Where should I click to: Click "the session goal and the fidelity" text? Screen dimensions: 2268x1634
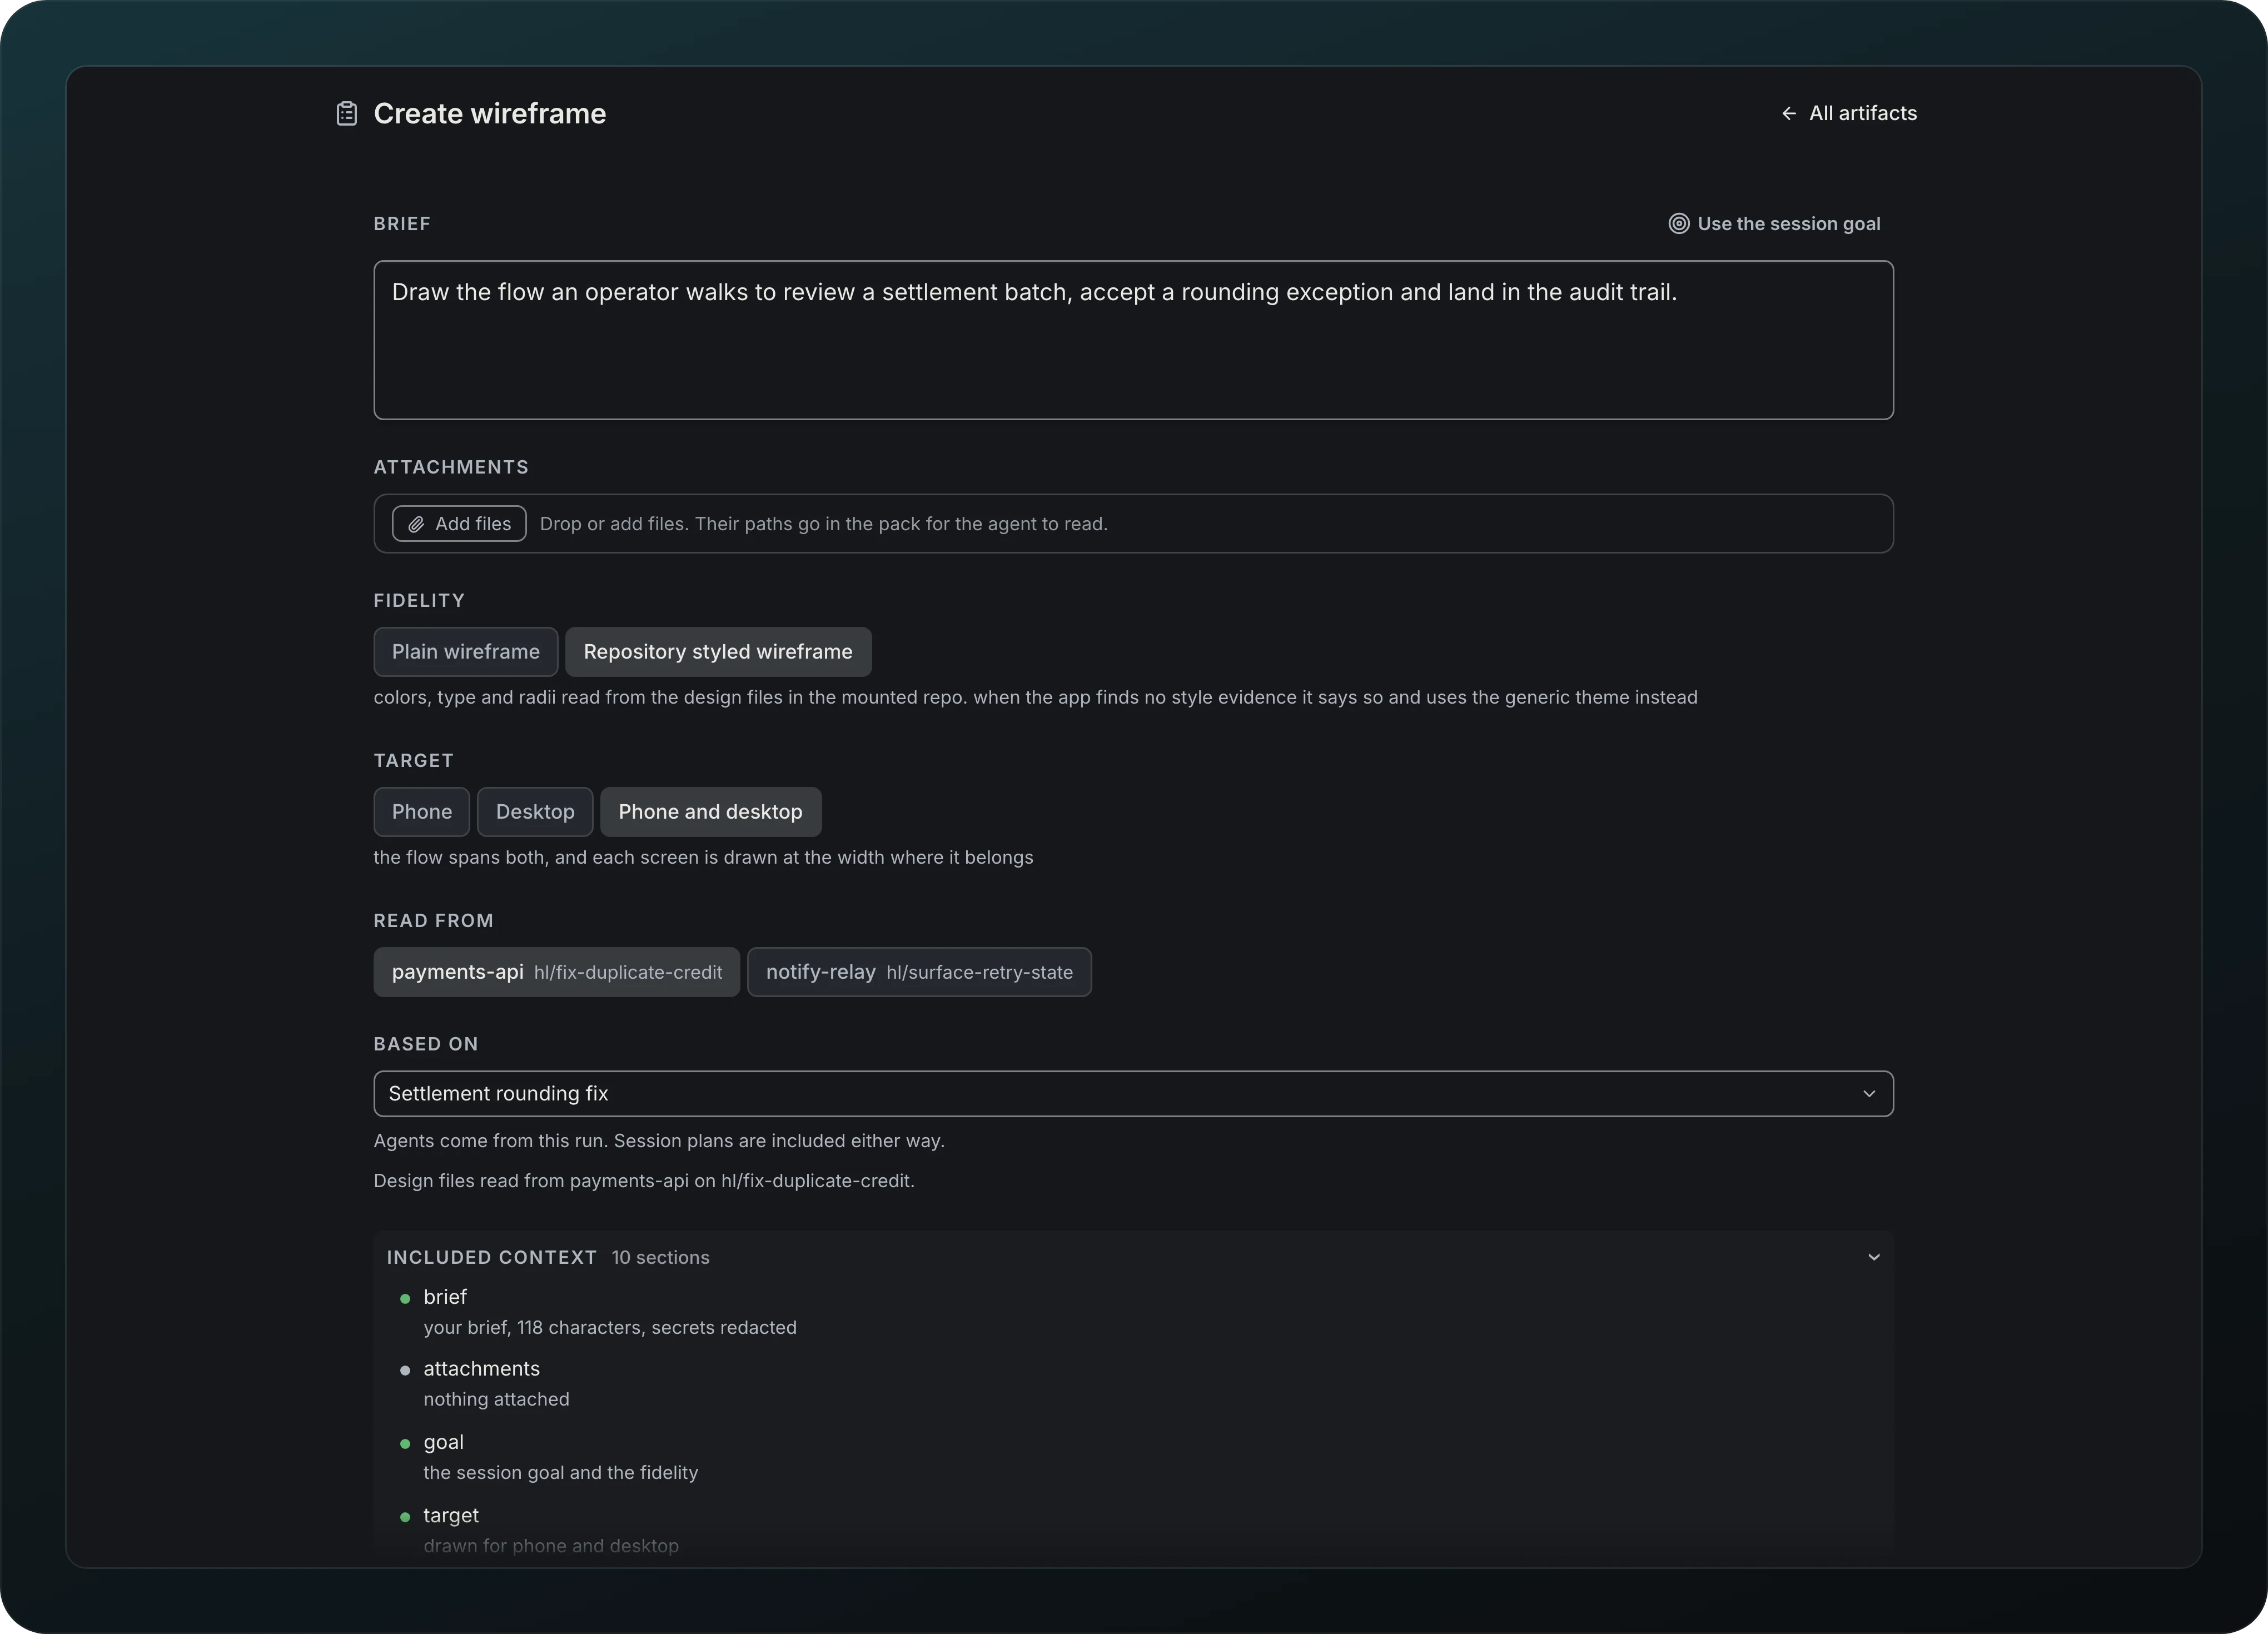[x=560, y=1473]
